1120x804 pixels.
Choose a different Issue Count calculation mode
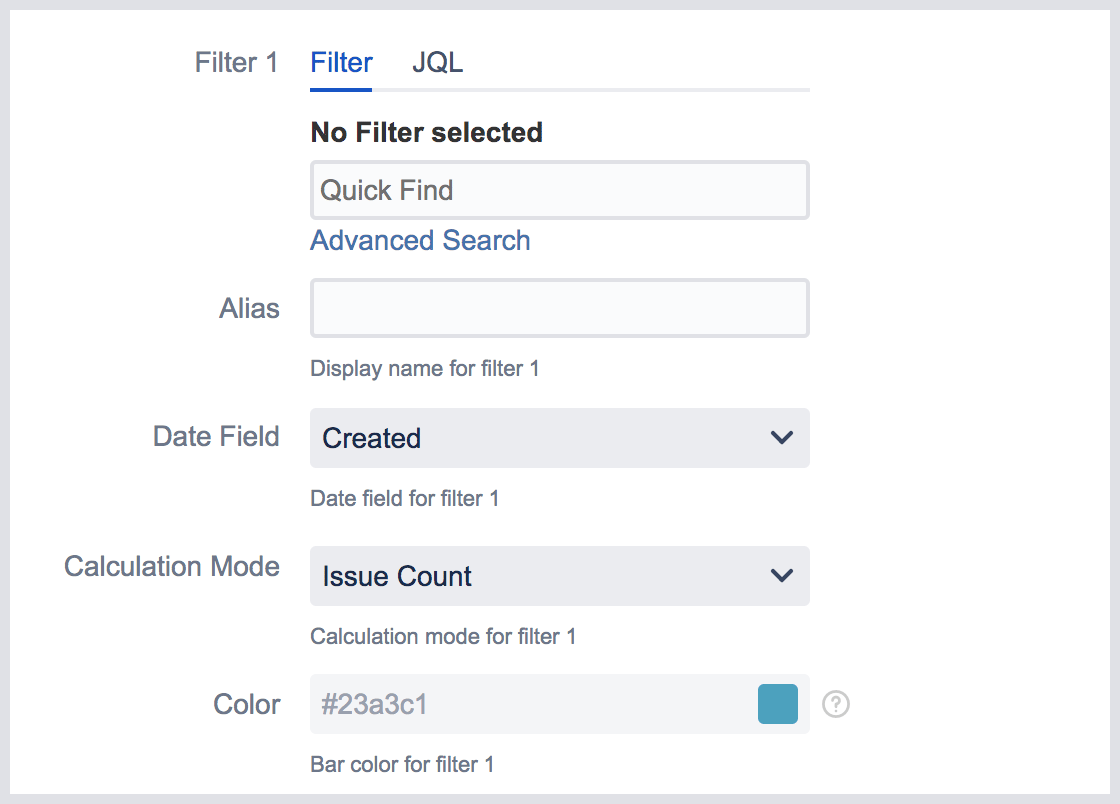559,576
